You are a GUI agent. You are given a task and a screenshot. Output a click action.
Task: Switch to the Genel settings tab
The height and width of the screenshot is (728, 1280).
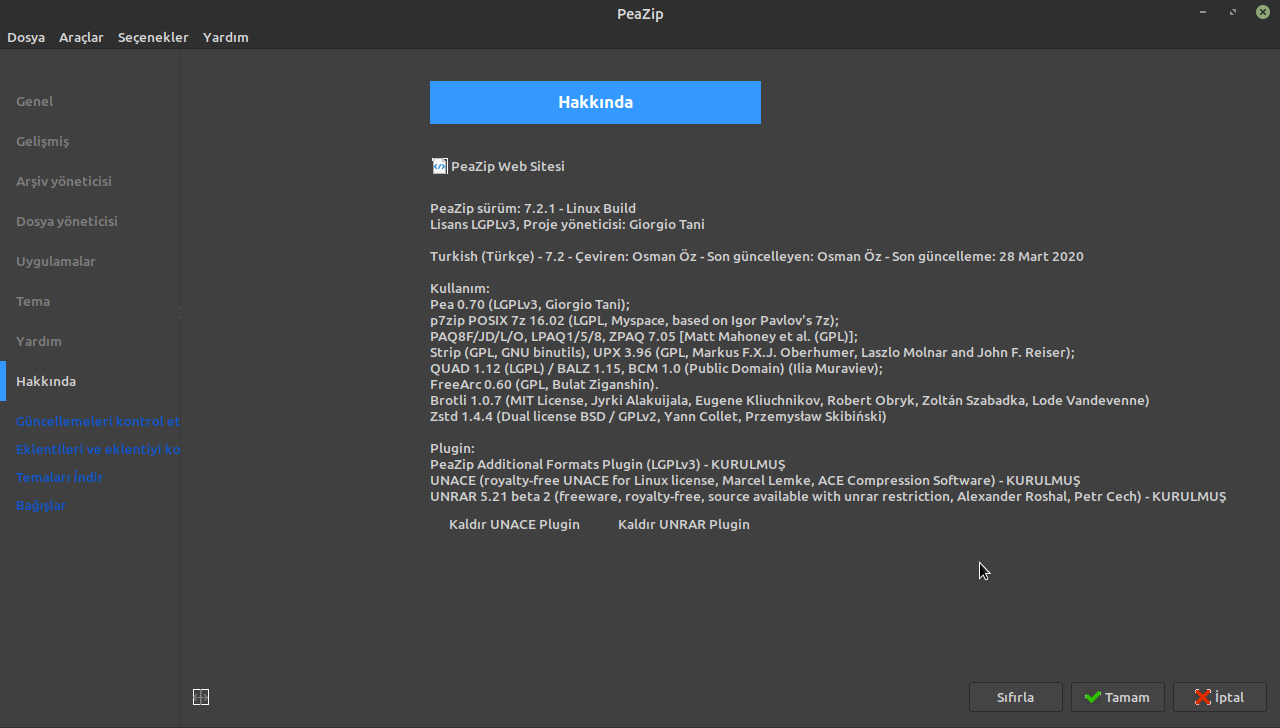35,101
